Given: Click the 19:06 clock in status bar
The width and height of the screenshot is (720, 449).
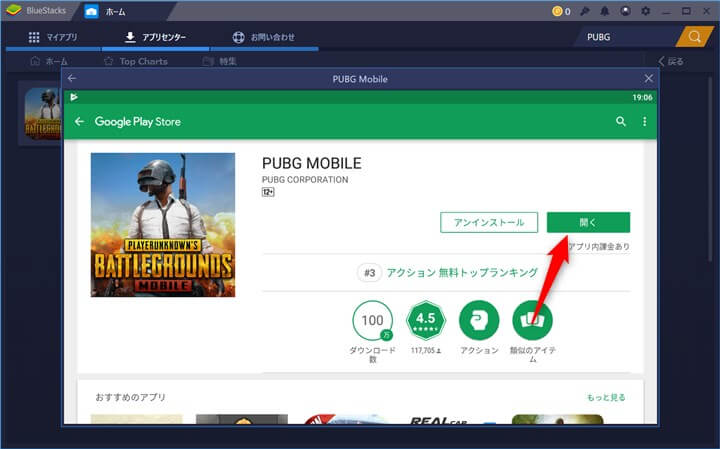Looking at the screenshot, I should point(642,97).
